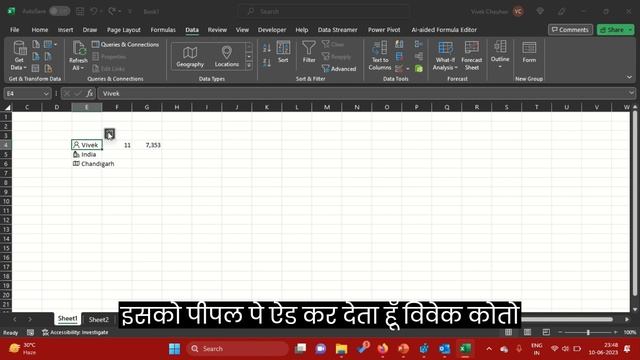Open the Comments pane

(570, 30)
